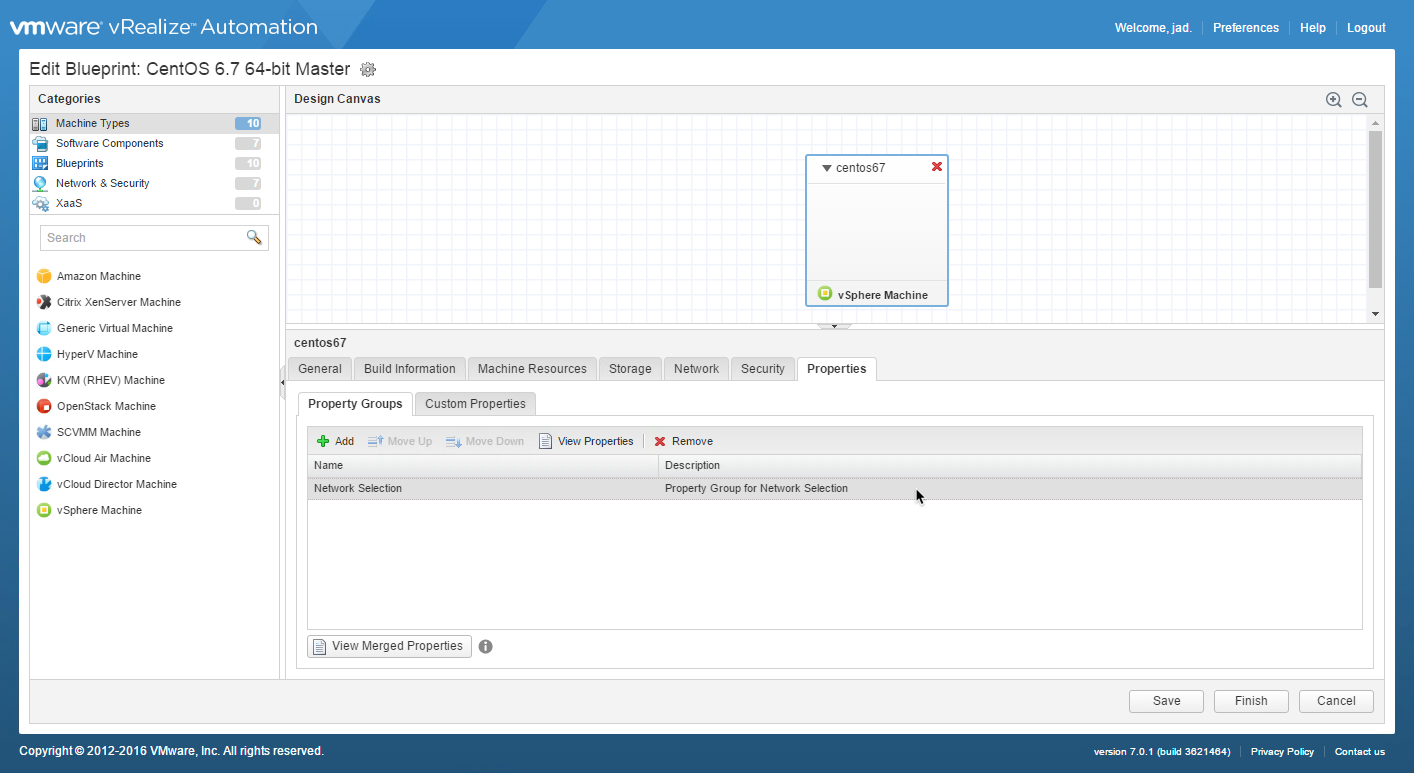This screenshot has height=773, width=1414.
Task: Select Citrix XenServer Machine icon
Action: [44, 302]
